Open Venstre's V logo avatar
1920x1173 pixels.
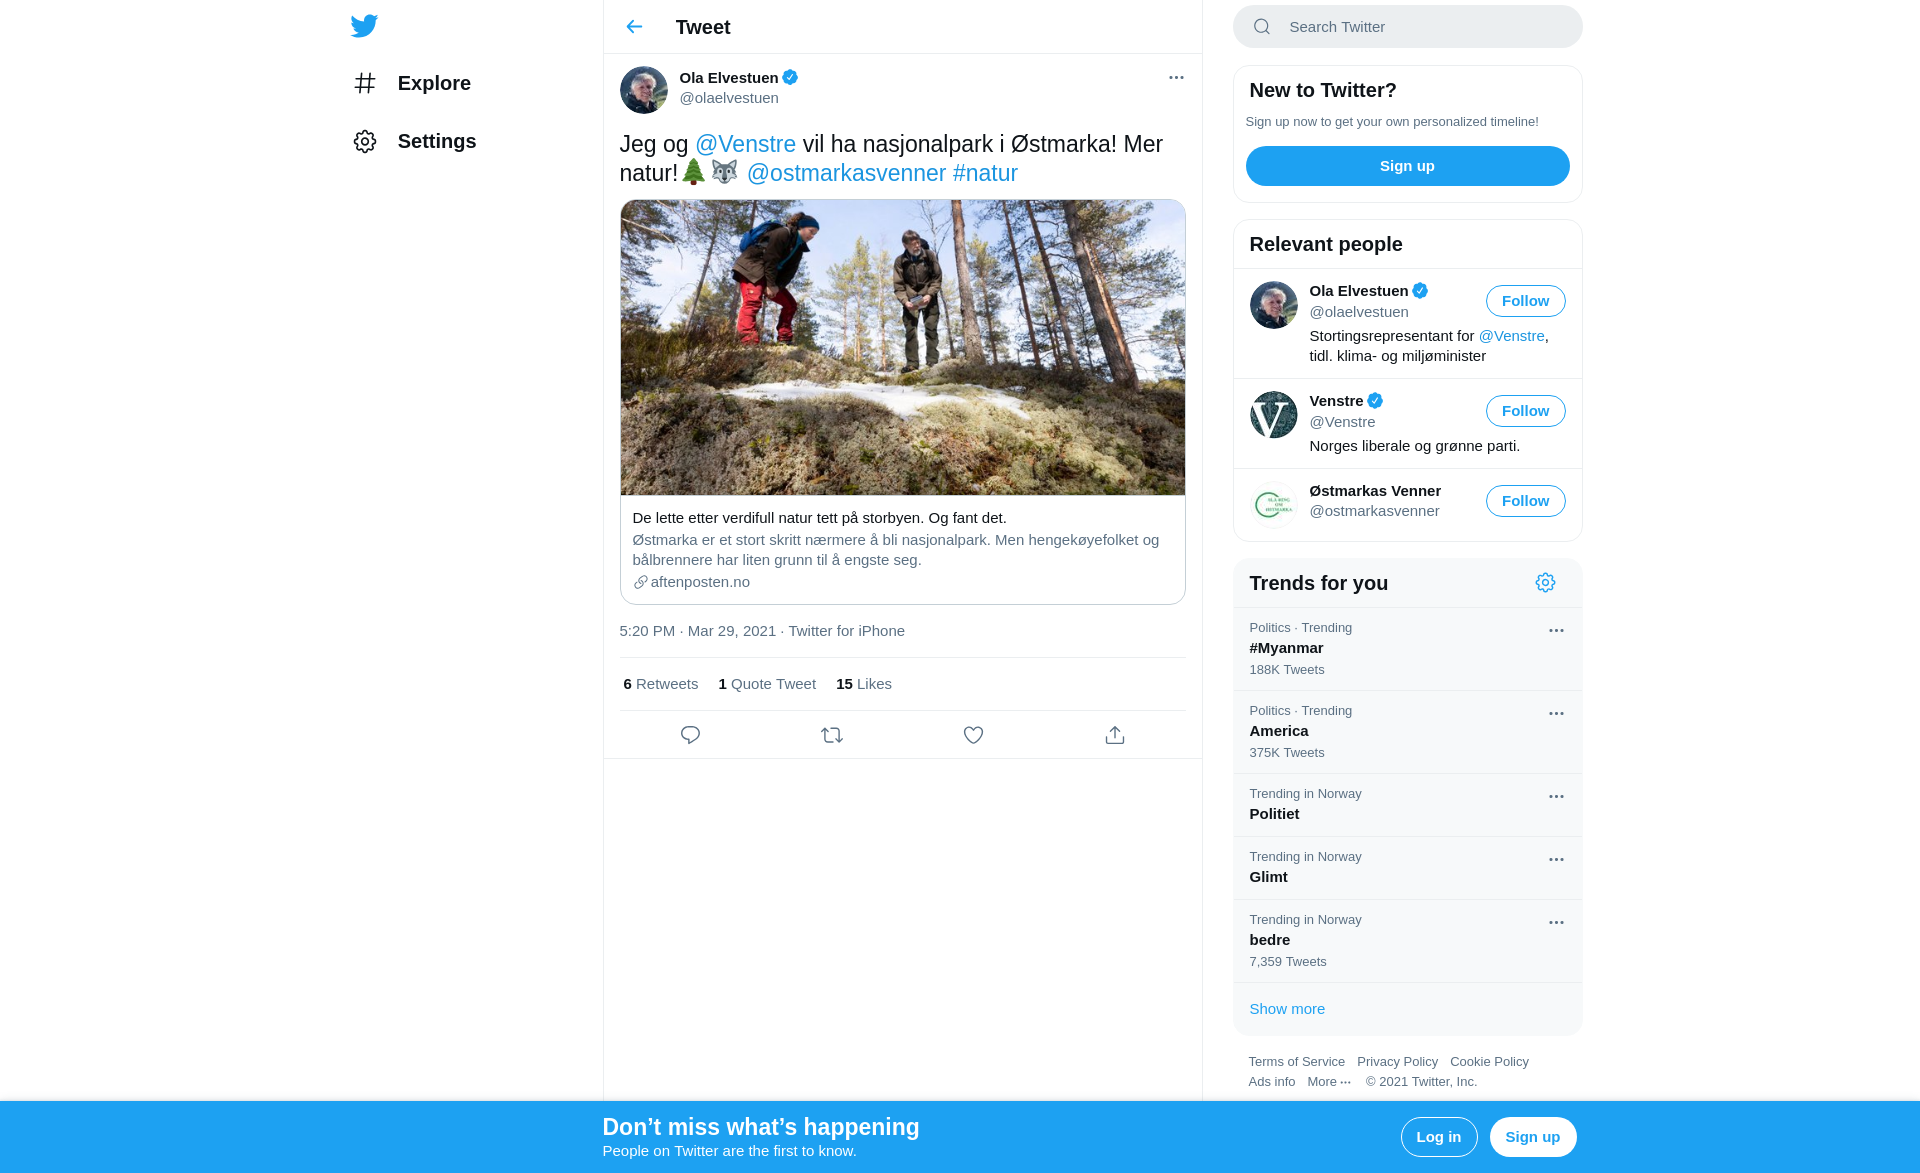pyautogui.click(x=1273, y=415)
